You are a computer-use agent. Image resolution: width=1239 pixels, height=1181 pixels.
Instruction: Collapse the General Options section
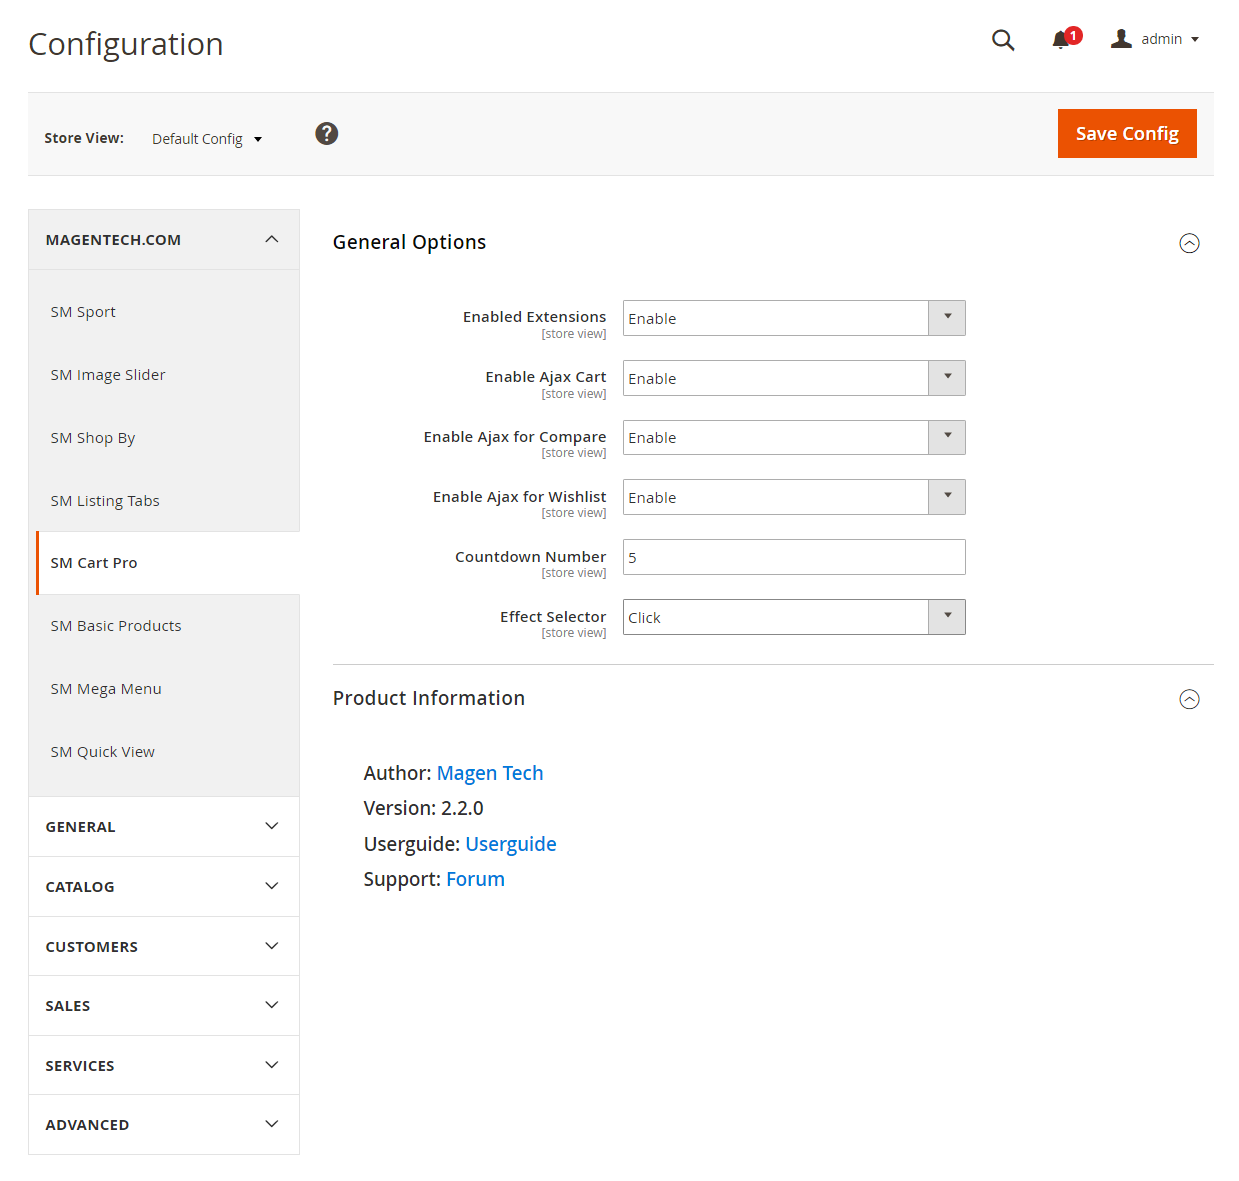pos(1189,243)
